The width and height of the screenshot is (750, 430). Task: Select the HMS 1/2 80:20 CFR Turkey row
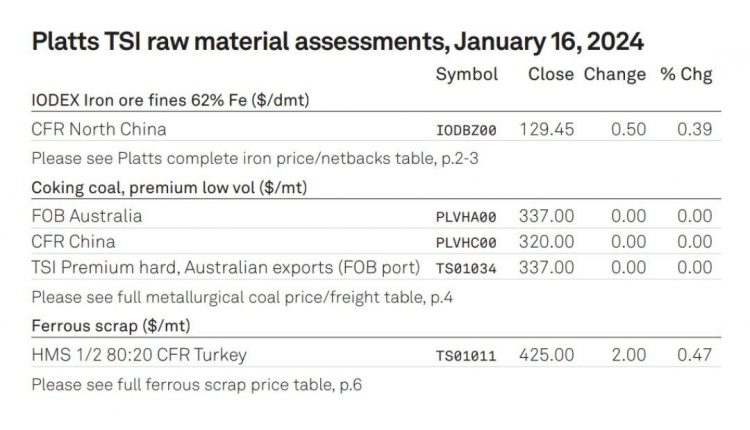(x=139, y=354)
